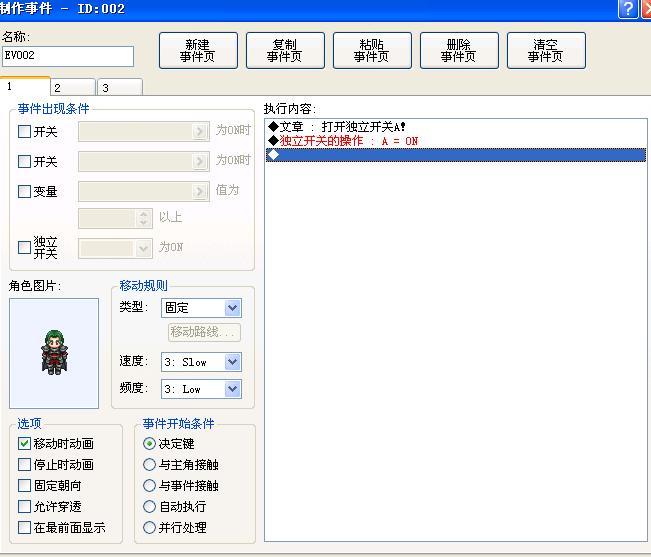Click 粘贴事件页 button
Image resolution: width=651 pixels, height=557 pixels.
(x=372, y=50)
